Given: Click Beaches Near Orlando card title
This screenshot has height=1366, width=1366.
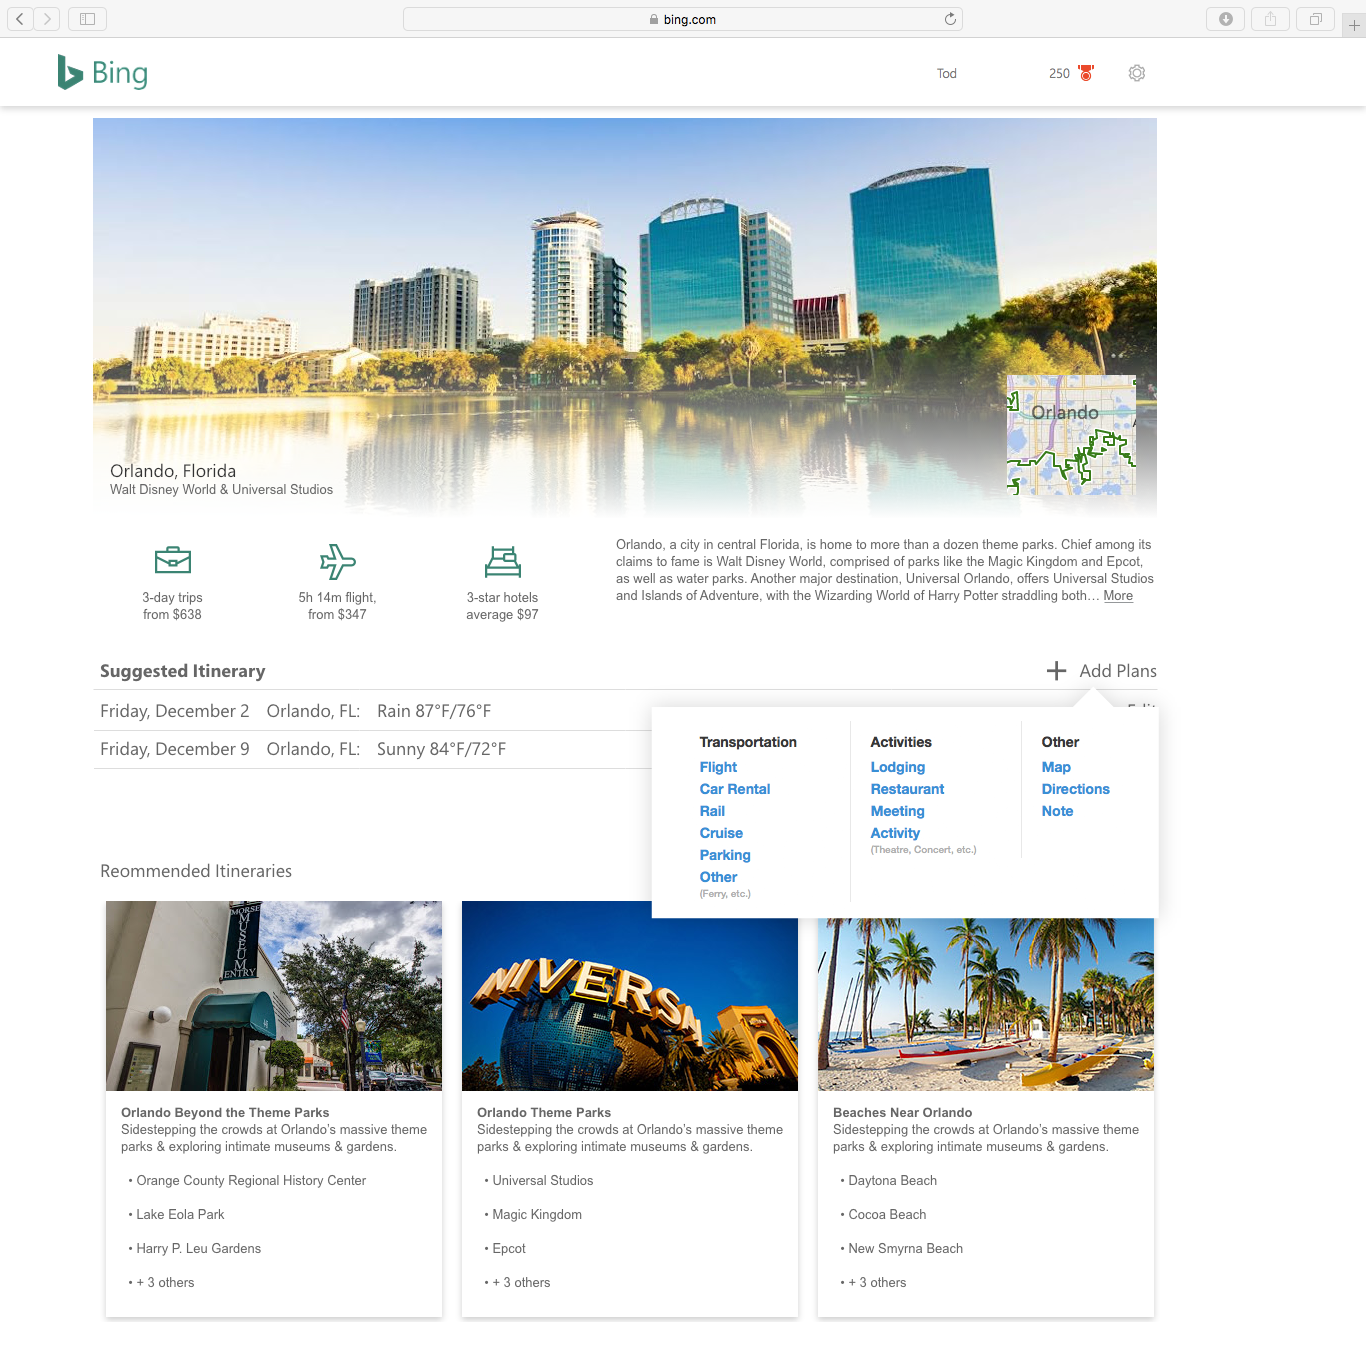Looking at the screenshot, I should point(902,1112).
